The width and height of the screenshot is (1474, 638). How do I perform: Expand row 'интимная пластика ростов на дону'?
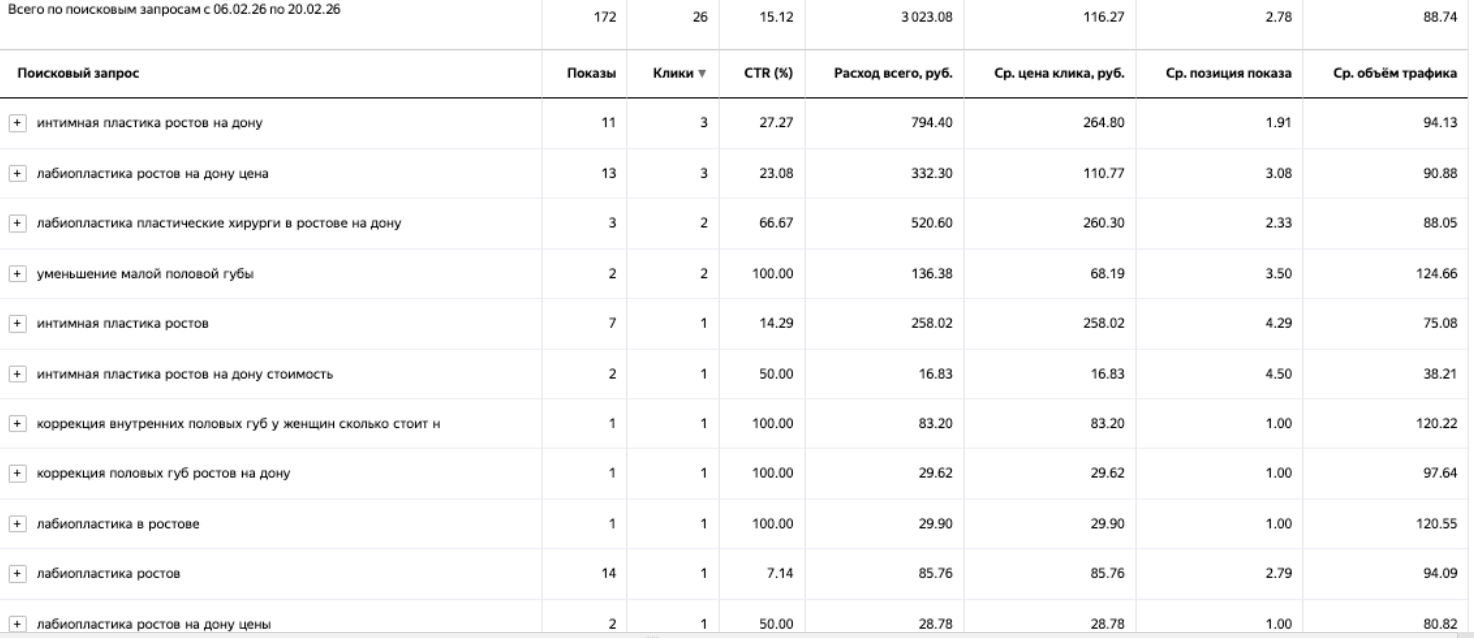tap(16, 123)
